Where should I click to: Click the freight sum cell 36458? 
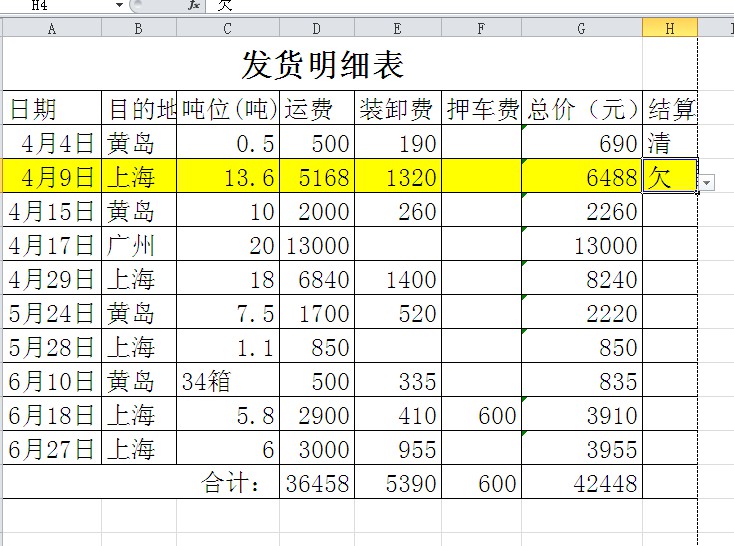317,482
